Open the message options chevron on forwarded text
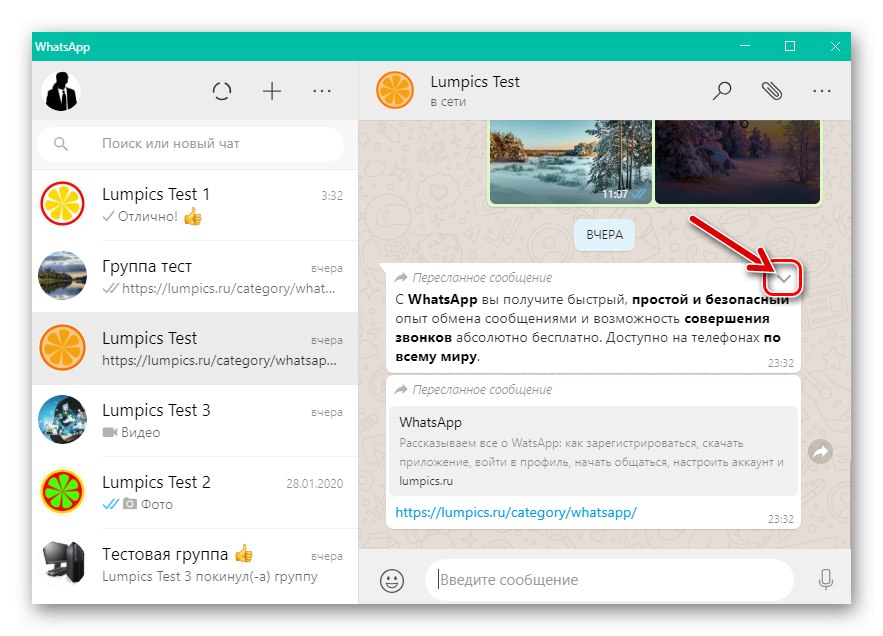 (x=784, y=278)
